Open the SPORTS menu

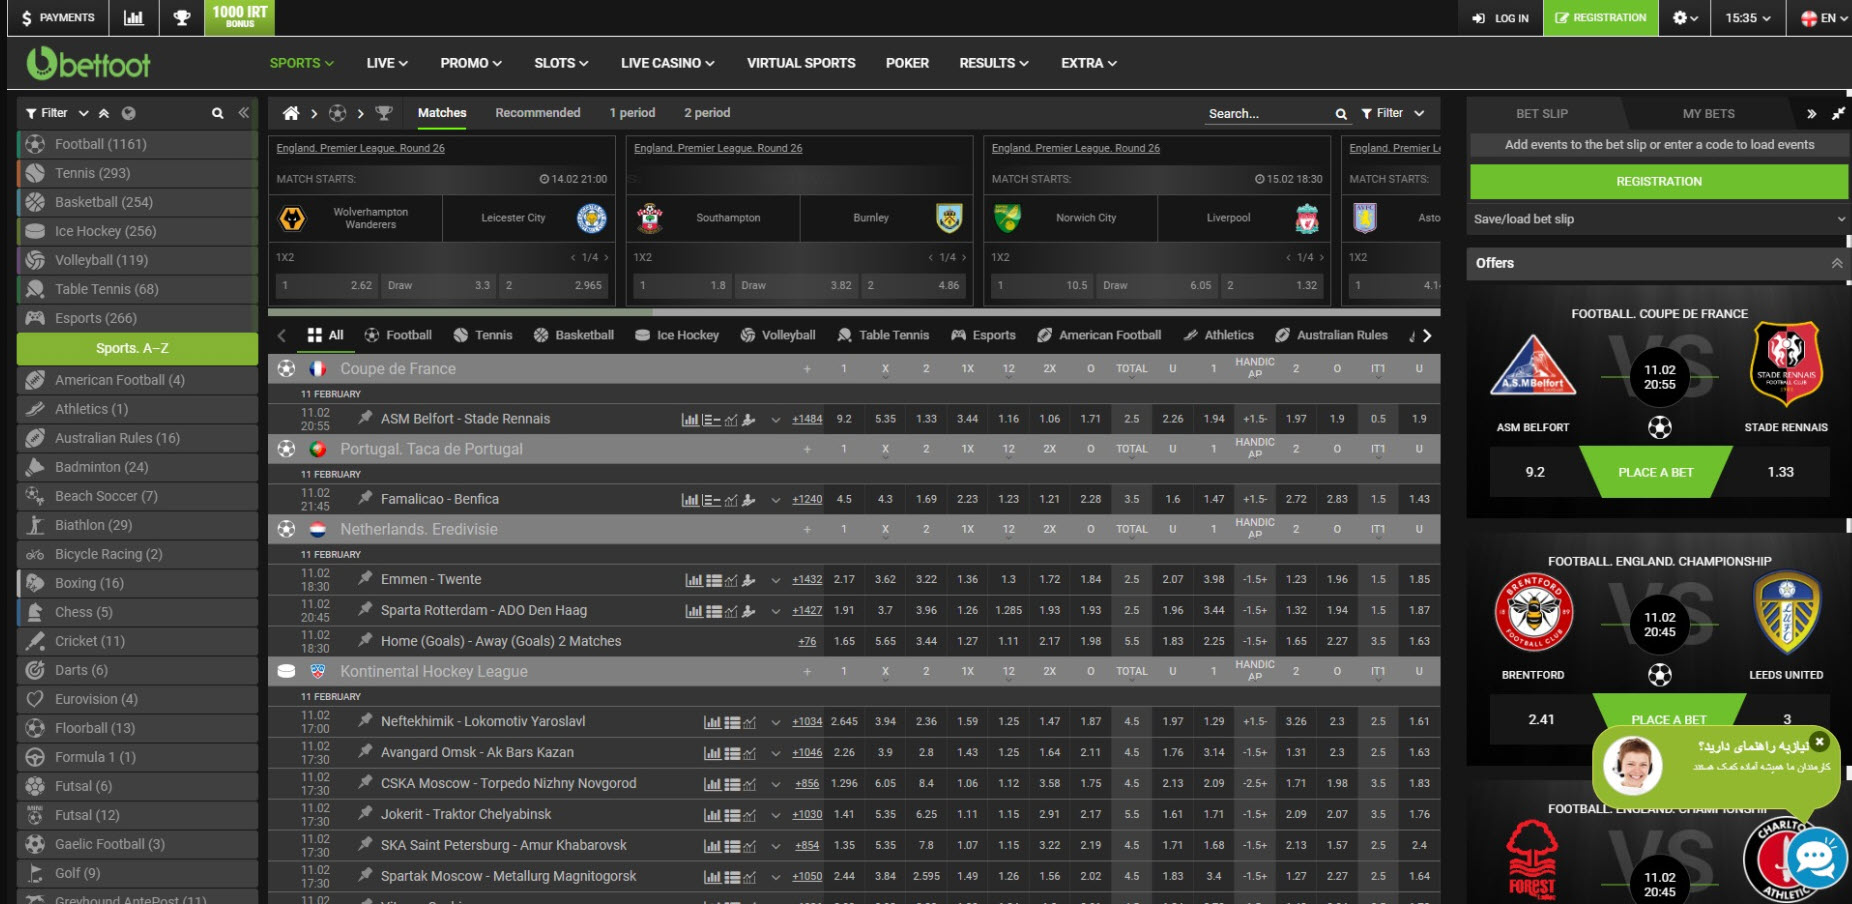[x=301, y=63]
